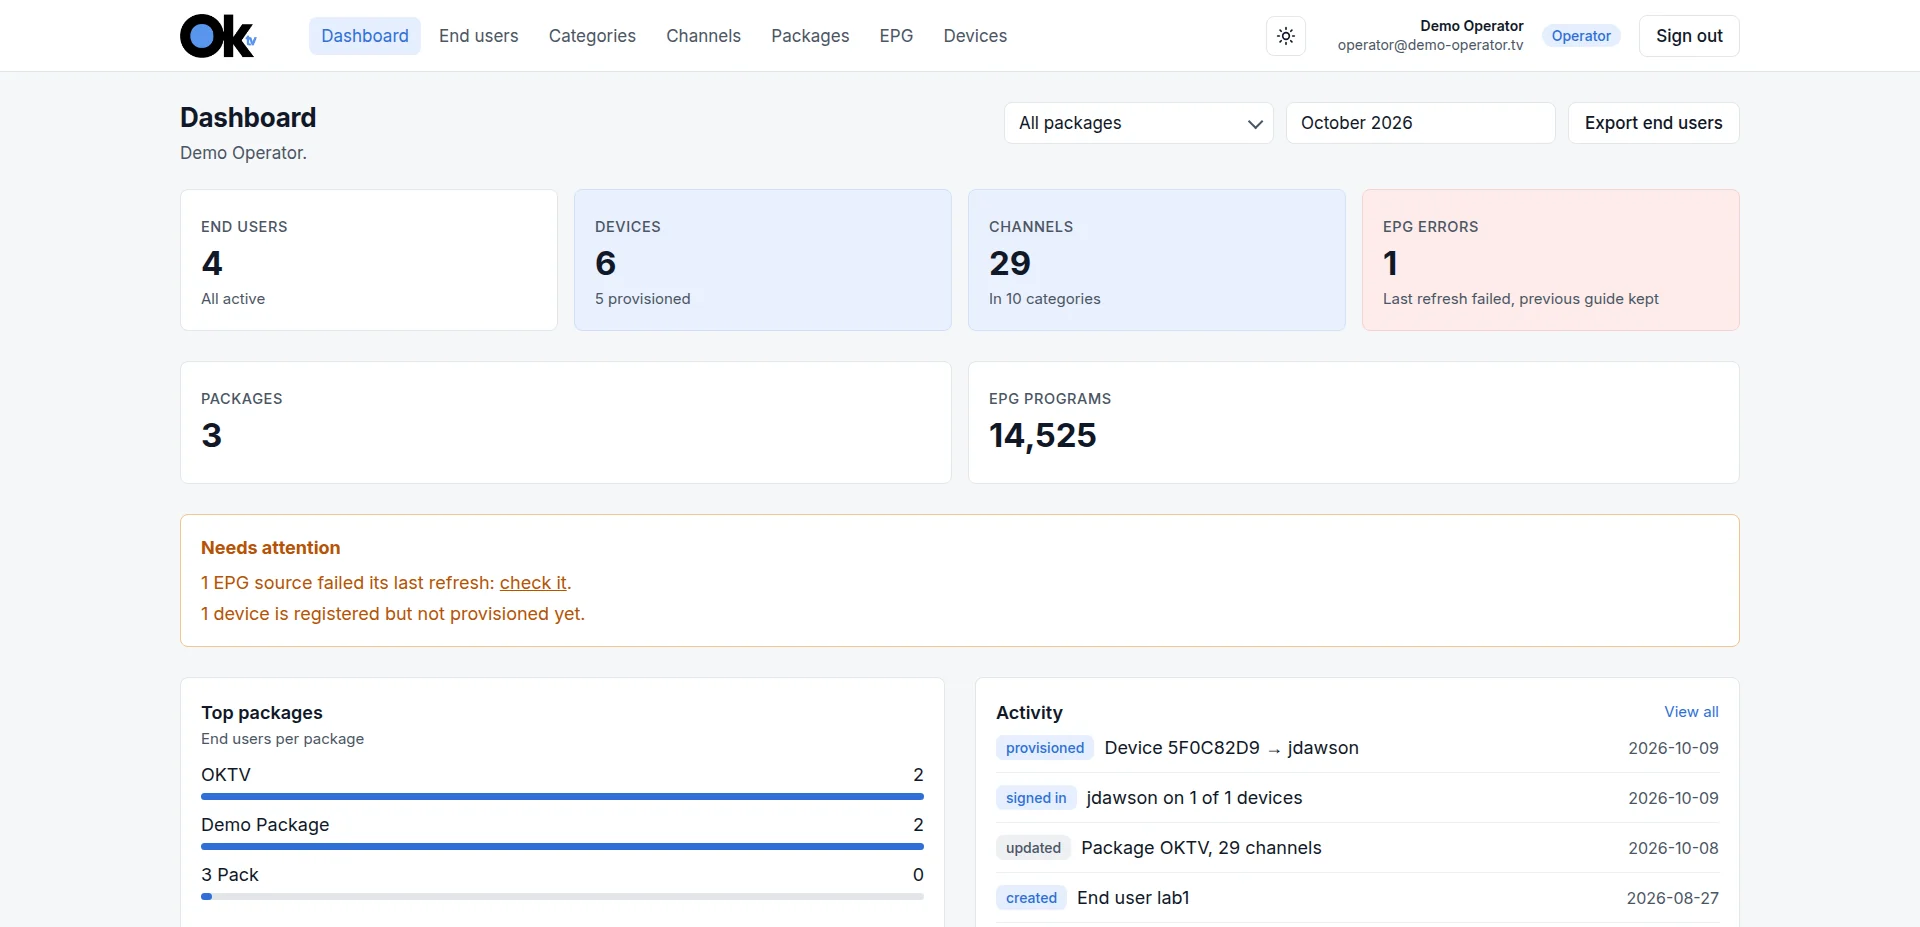Select 'provisioned' tag on Device 5F0C82D9 row
This screenshot has width=1920, height=927.
[x=1045, y=748]
